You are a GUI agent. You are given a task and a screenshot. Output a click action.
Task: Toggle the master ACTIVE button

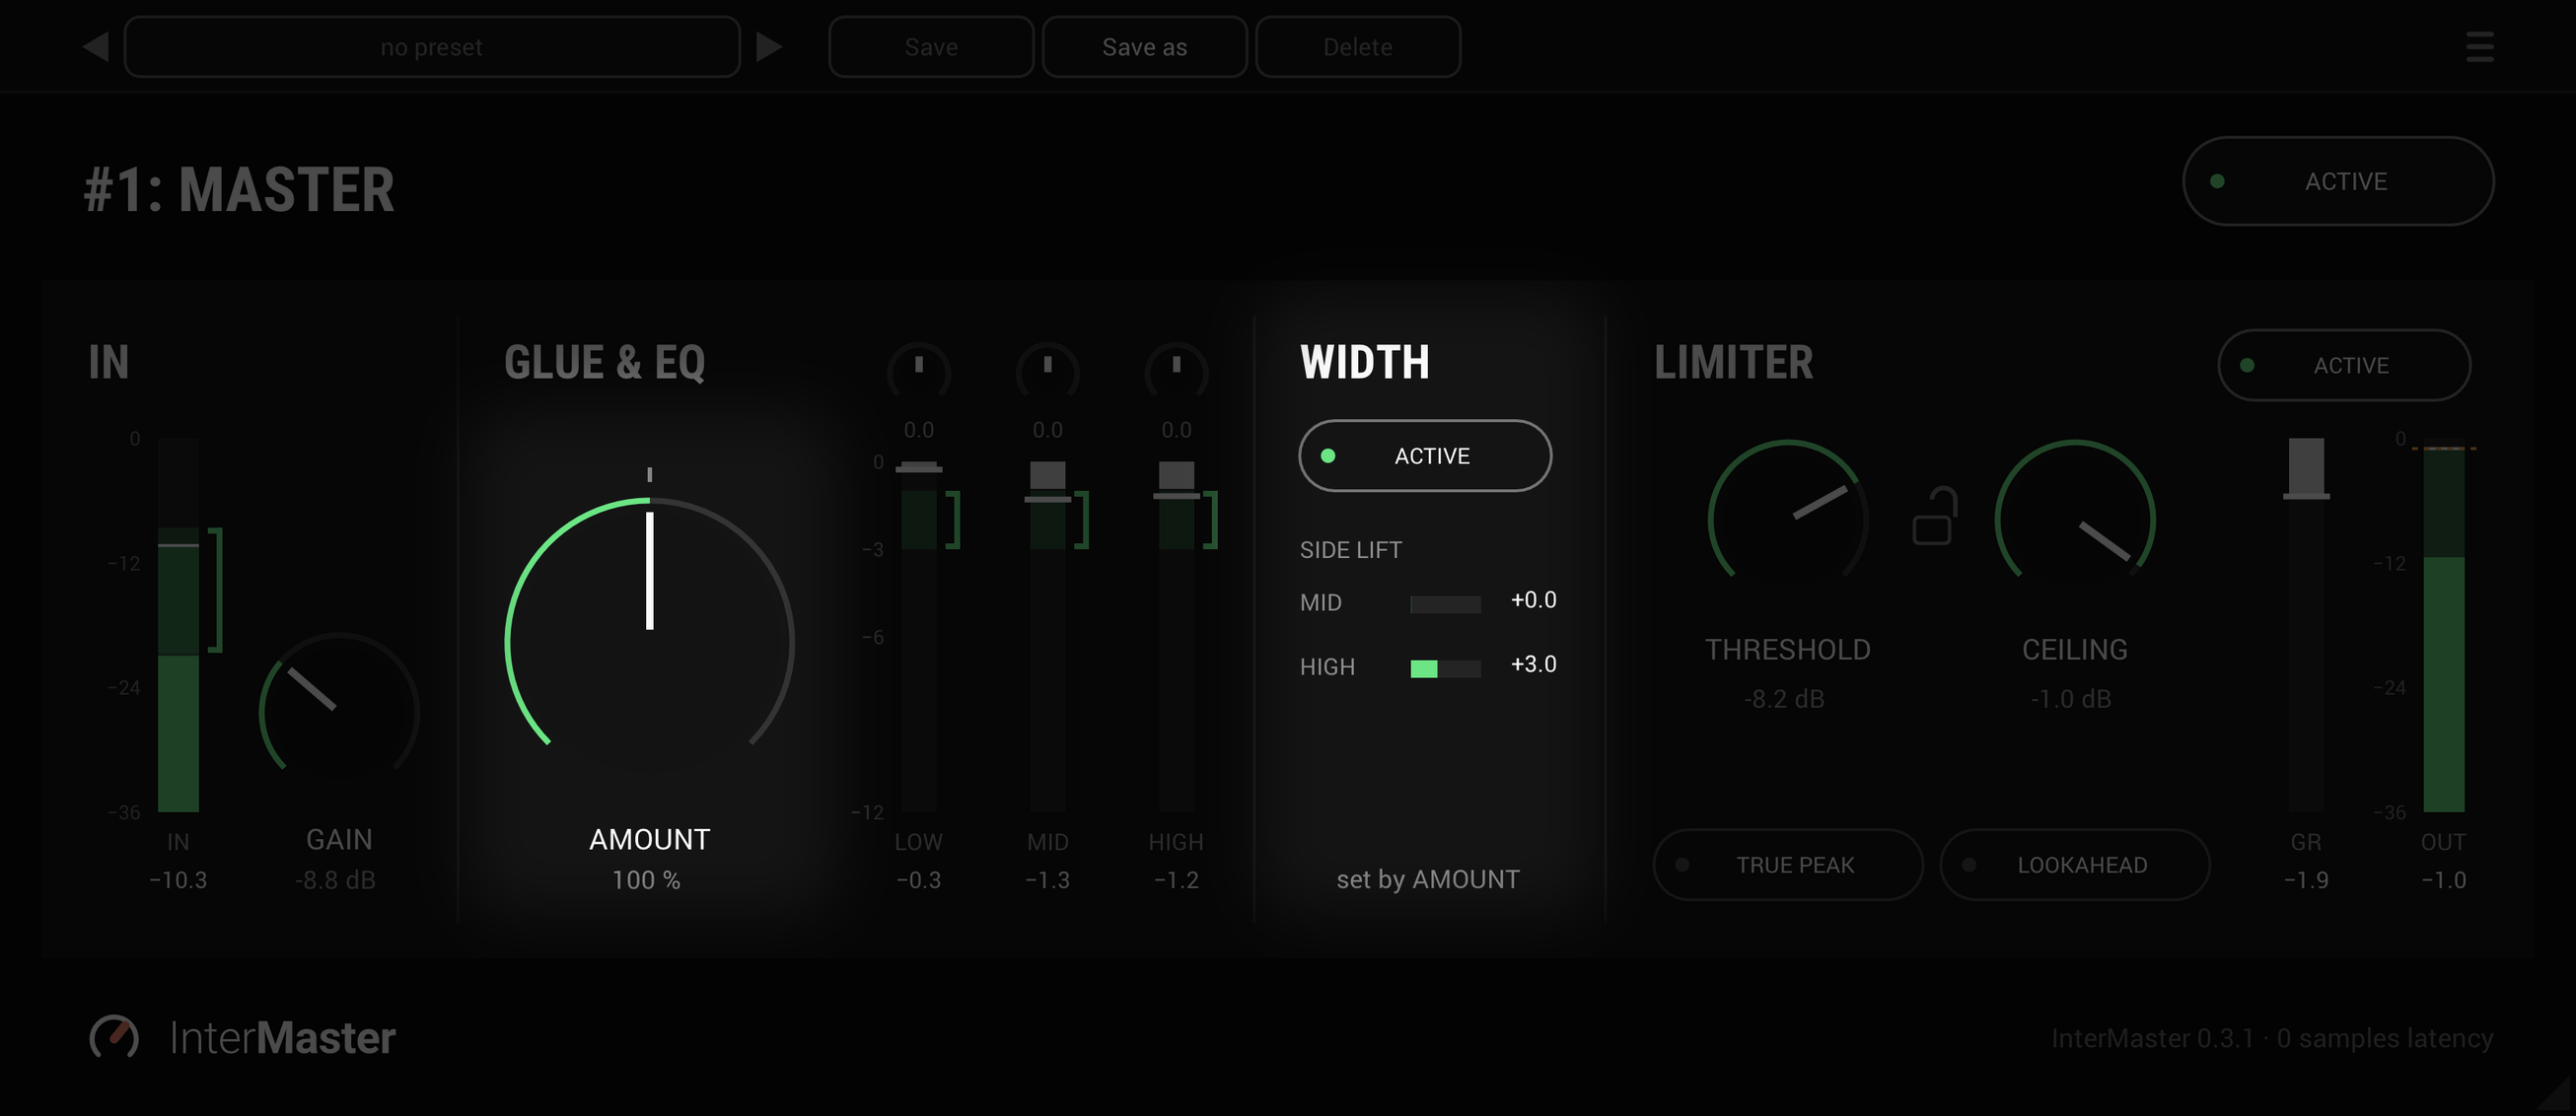pyautogui.click(x=2338, y=181)
